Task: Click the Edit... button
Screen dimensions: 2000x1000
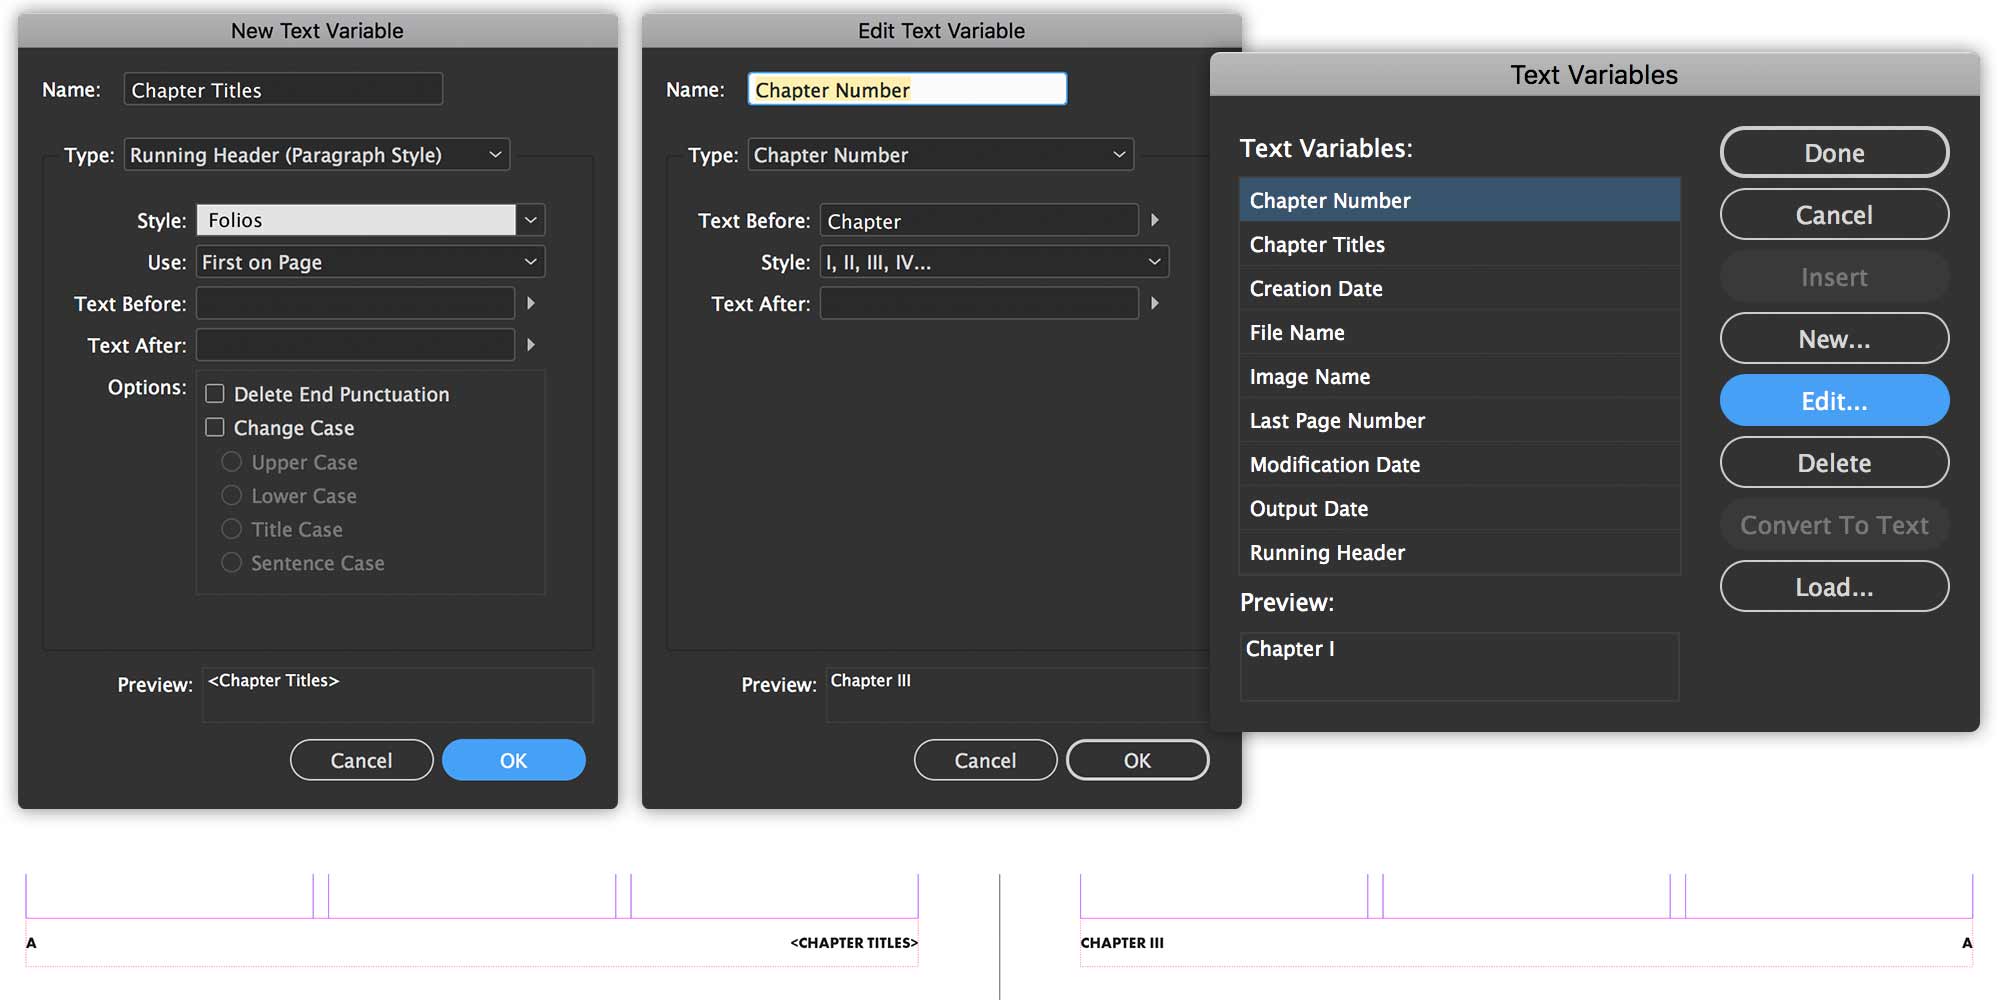Action: [1834, 401]
